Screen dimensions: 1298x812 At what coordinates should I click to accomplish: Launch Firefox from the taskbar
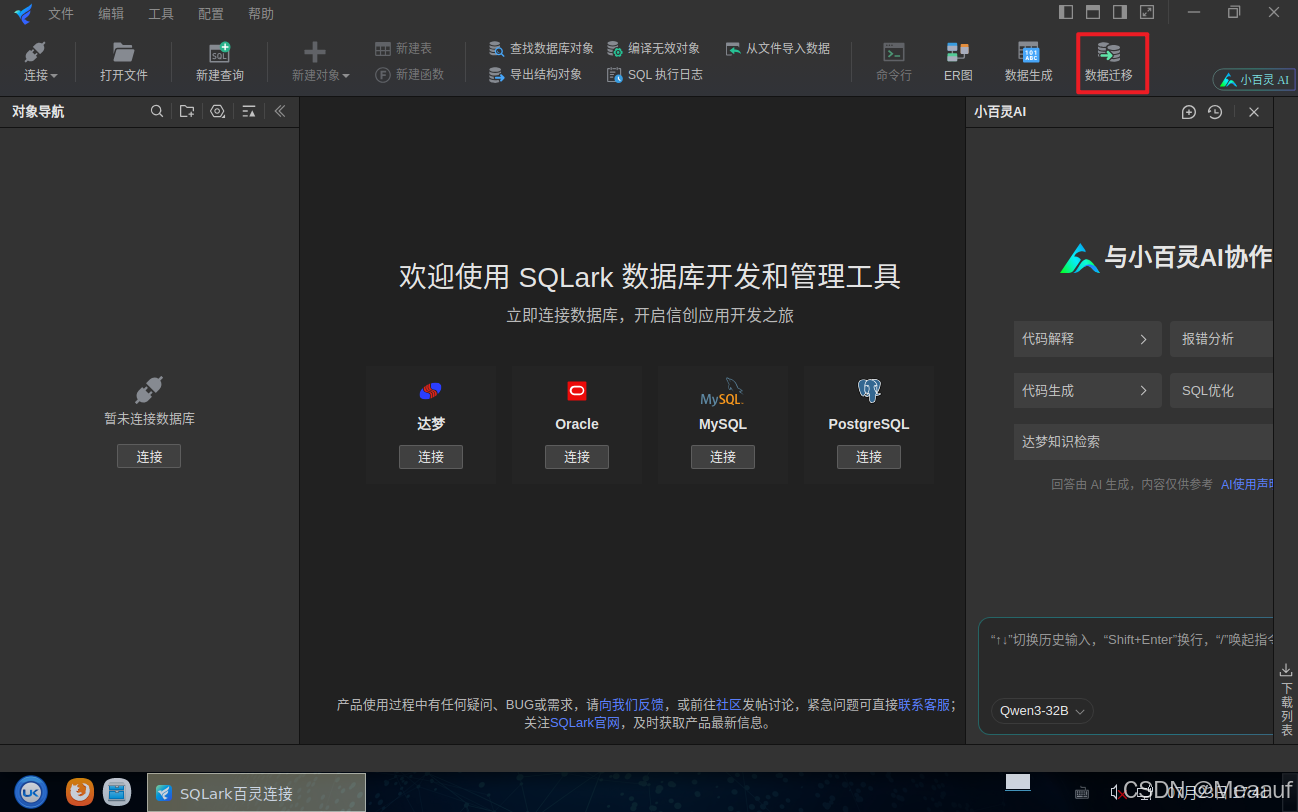point(80,792)
